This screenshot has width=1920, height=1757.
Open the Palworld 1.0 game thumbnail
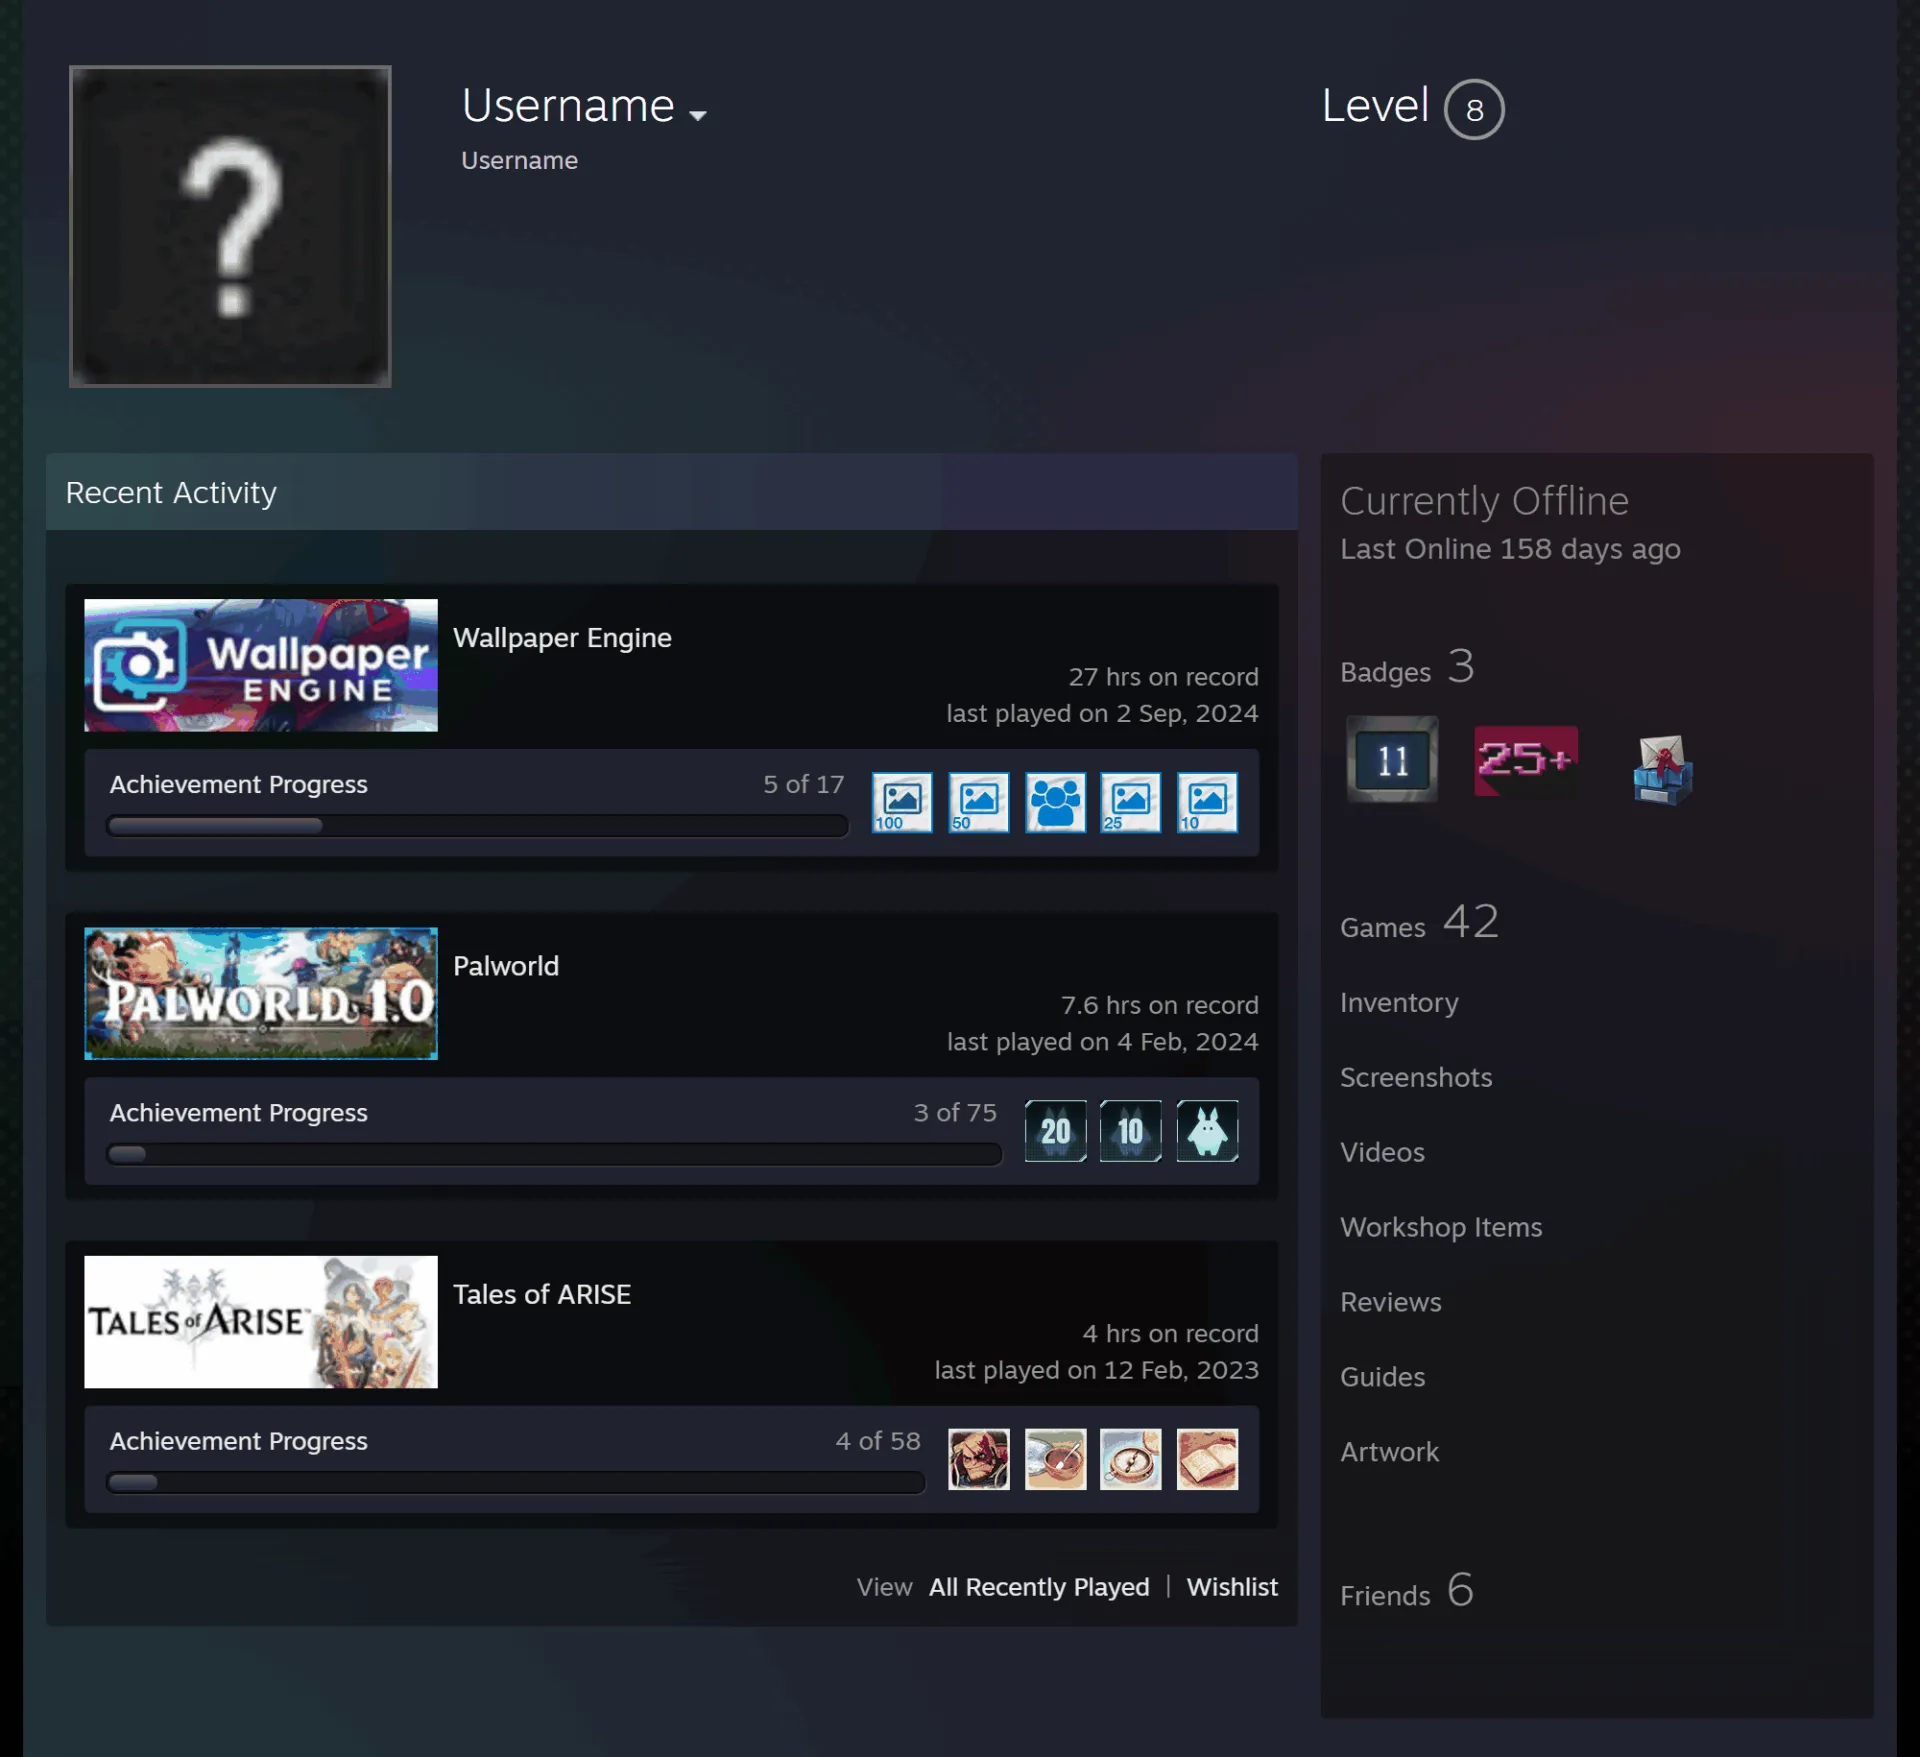tap(261, 994)
